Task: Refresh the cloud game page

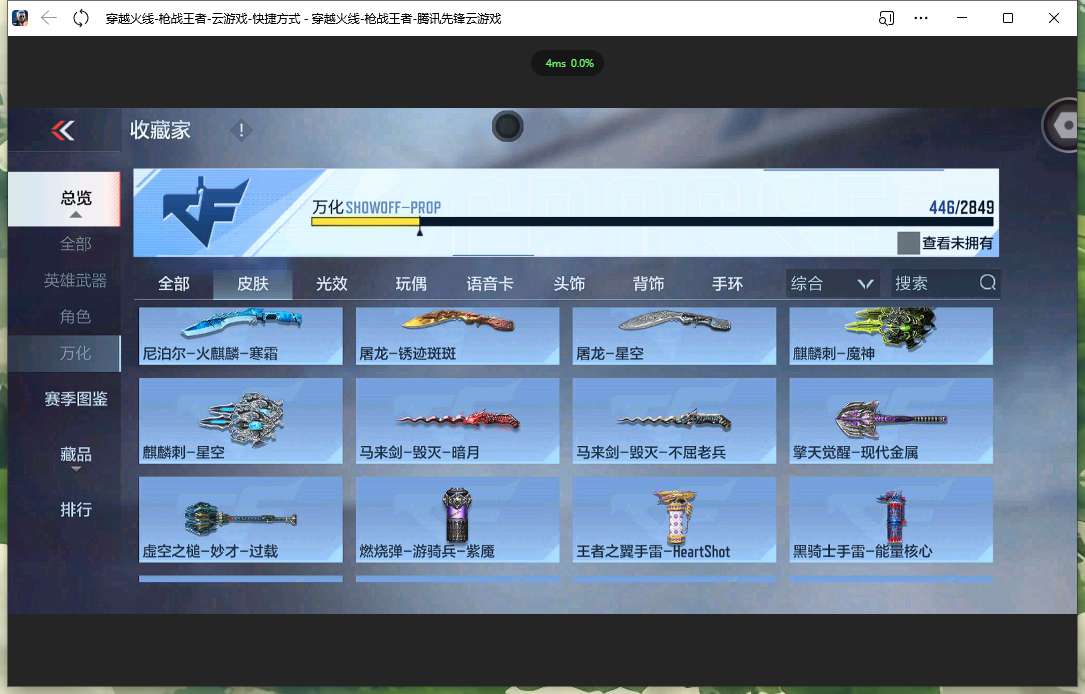Action: [81, 18]
